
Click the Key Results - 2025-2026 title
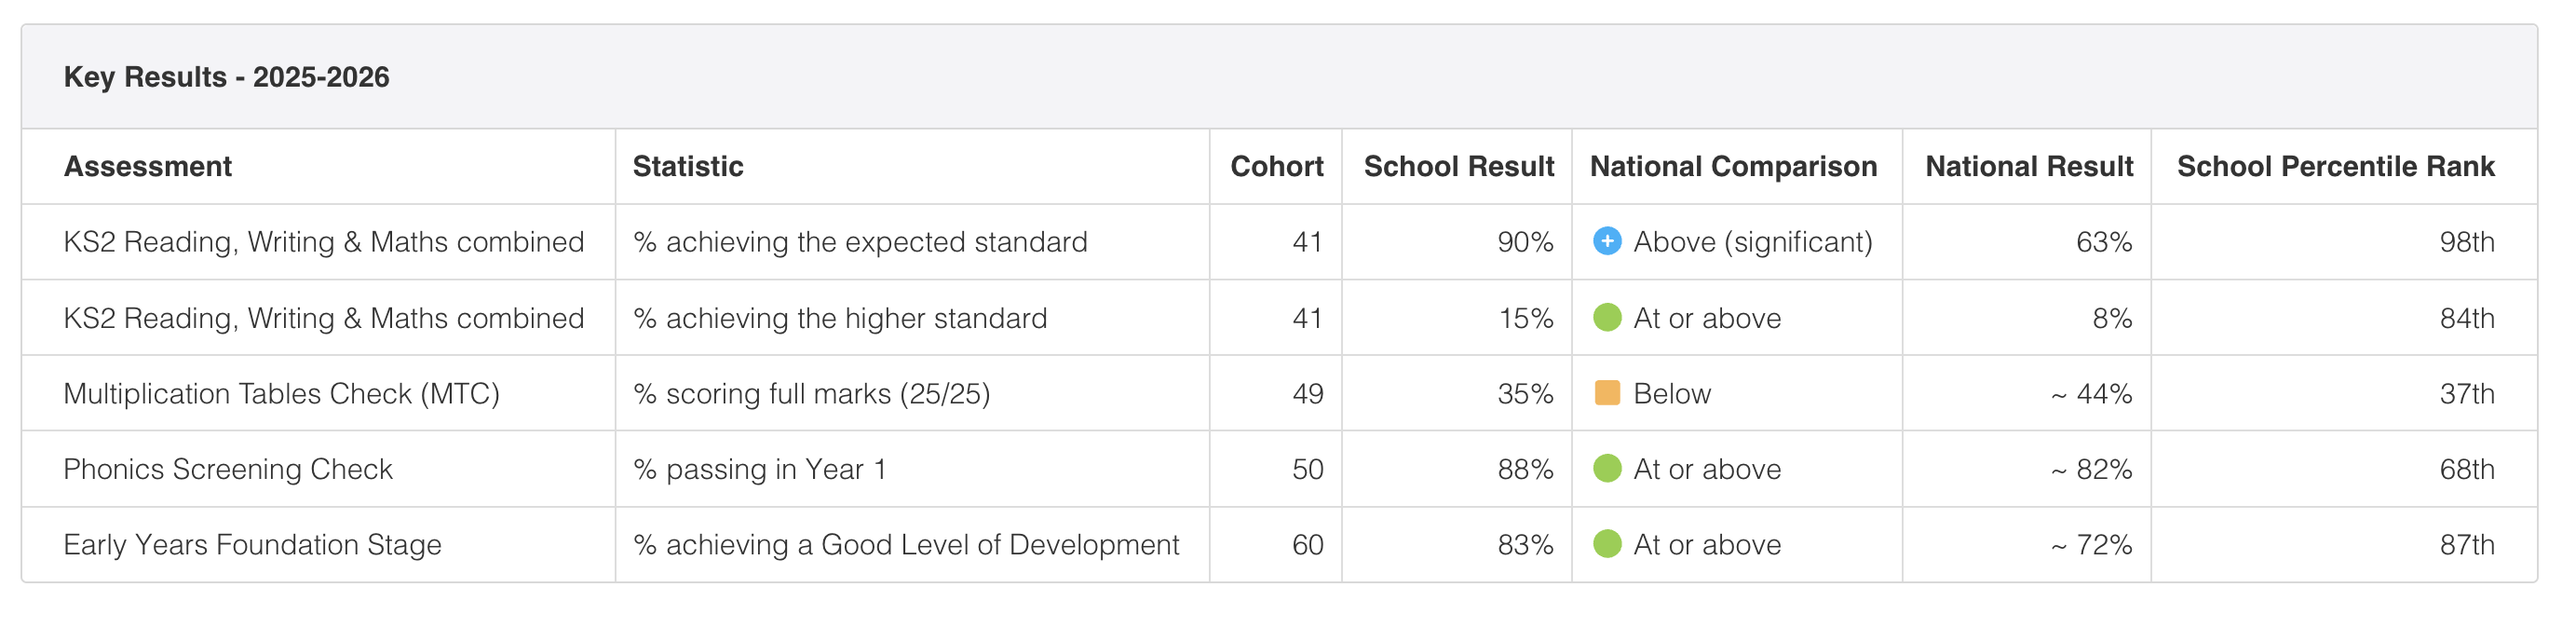pyautogui.click(x=226, y=77)
